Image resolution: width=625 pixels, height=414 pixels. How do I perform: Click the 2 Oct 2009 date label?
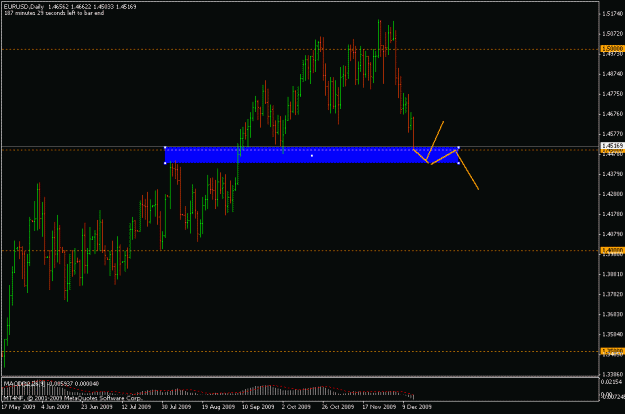[296, 407]
